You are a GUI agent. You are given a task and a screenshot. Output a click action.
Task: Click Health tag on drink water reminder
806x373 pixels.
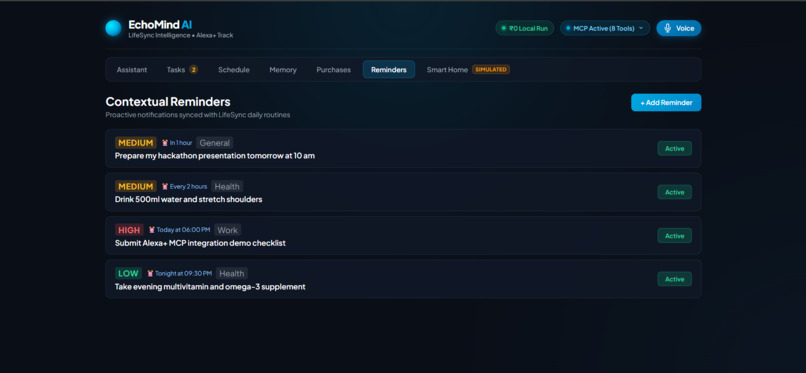[227, 186]
